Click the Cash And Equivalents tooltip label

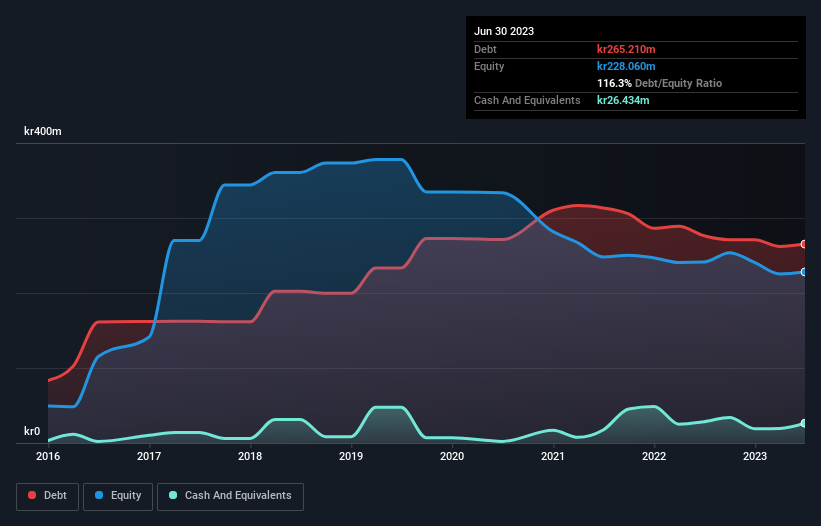click(527, 100)
